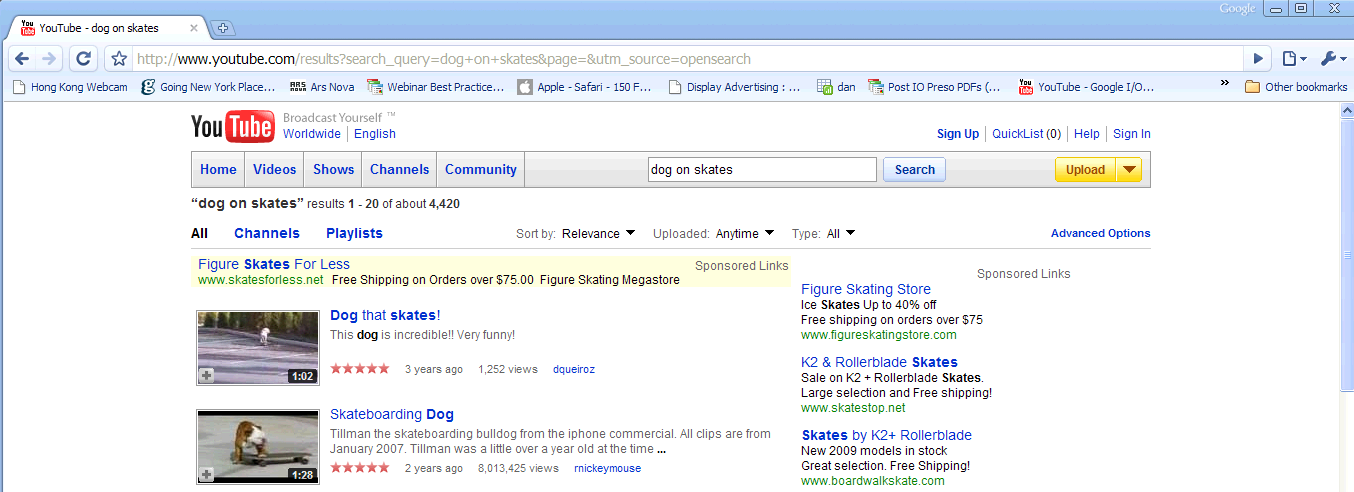Select the All results filter
This screenshot has height=492, width=1354.
click(x=199, y=233)
